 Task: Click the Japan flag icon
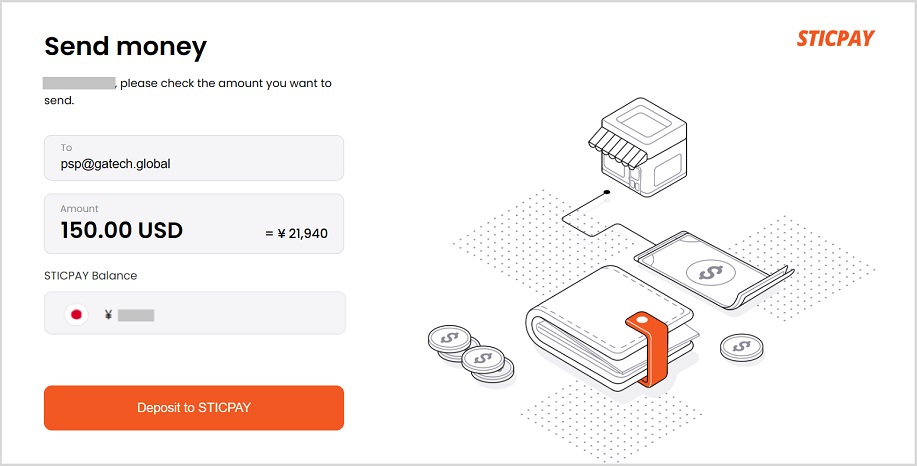pyautogui.click(x=75, y=314)
